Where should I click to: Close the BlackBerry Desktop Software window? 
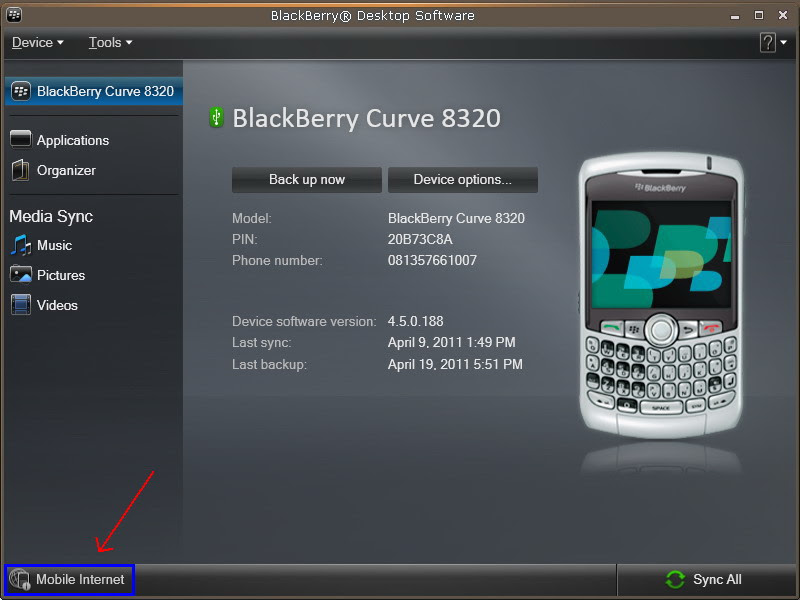(x=783, y=15)
